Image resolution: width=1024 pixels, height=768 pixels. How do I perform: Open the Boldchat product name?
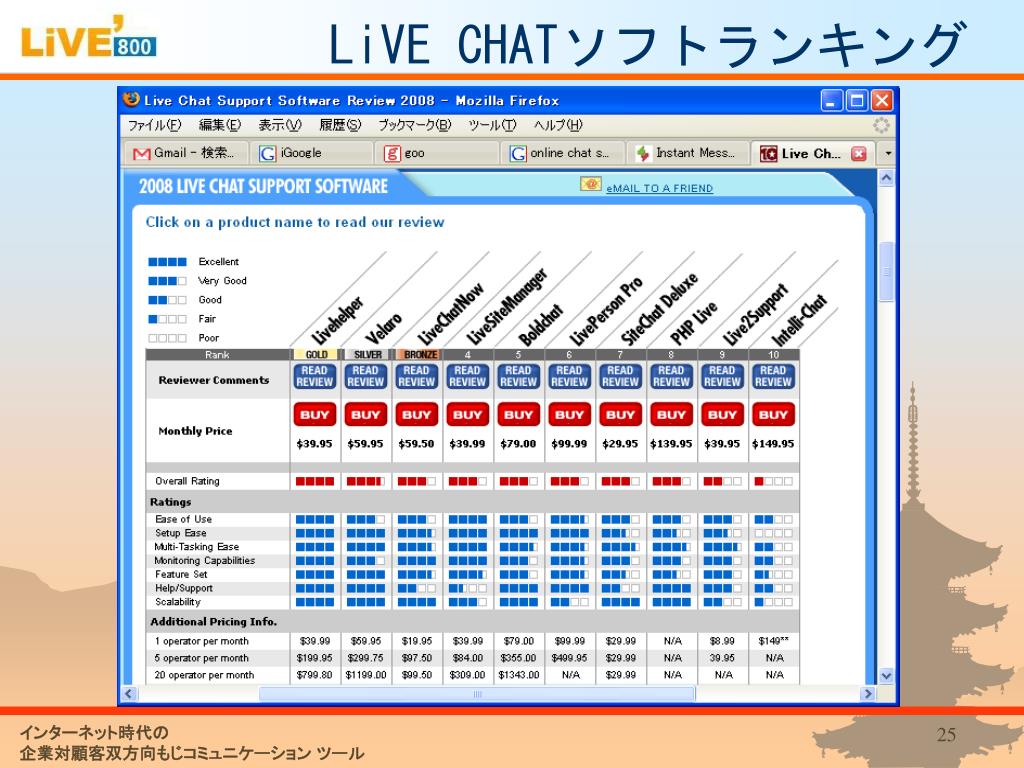click(540, 325)
